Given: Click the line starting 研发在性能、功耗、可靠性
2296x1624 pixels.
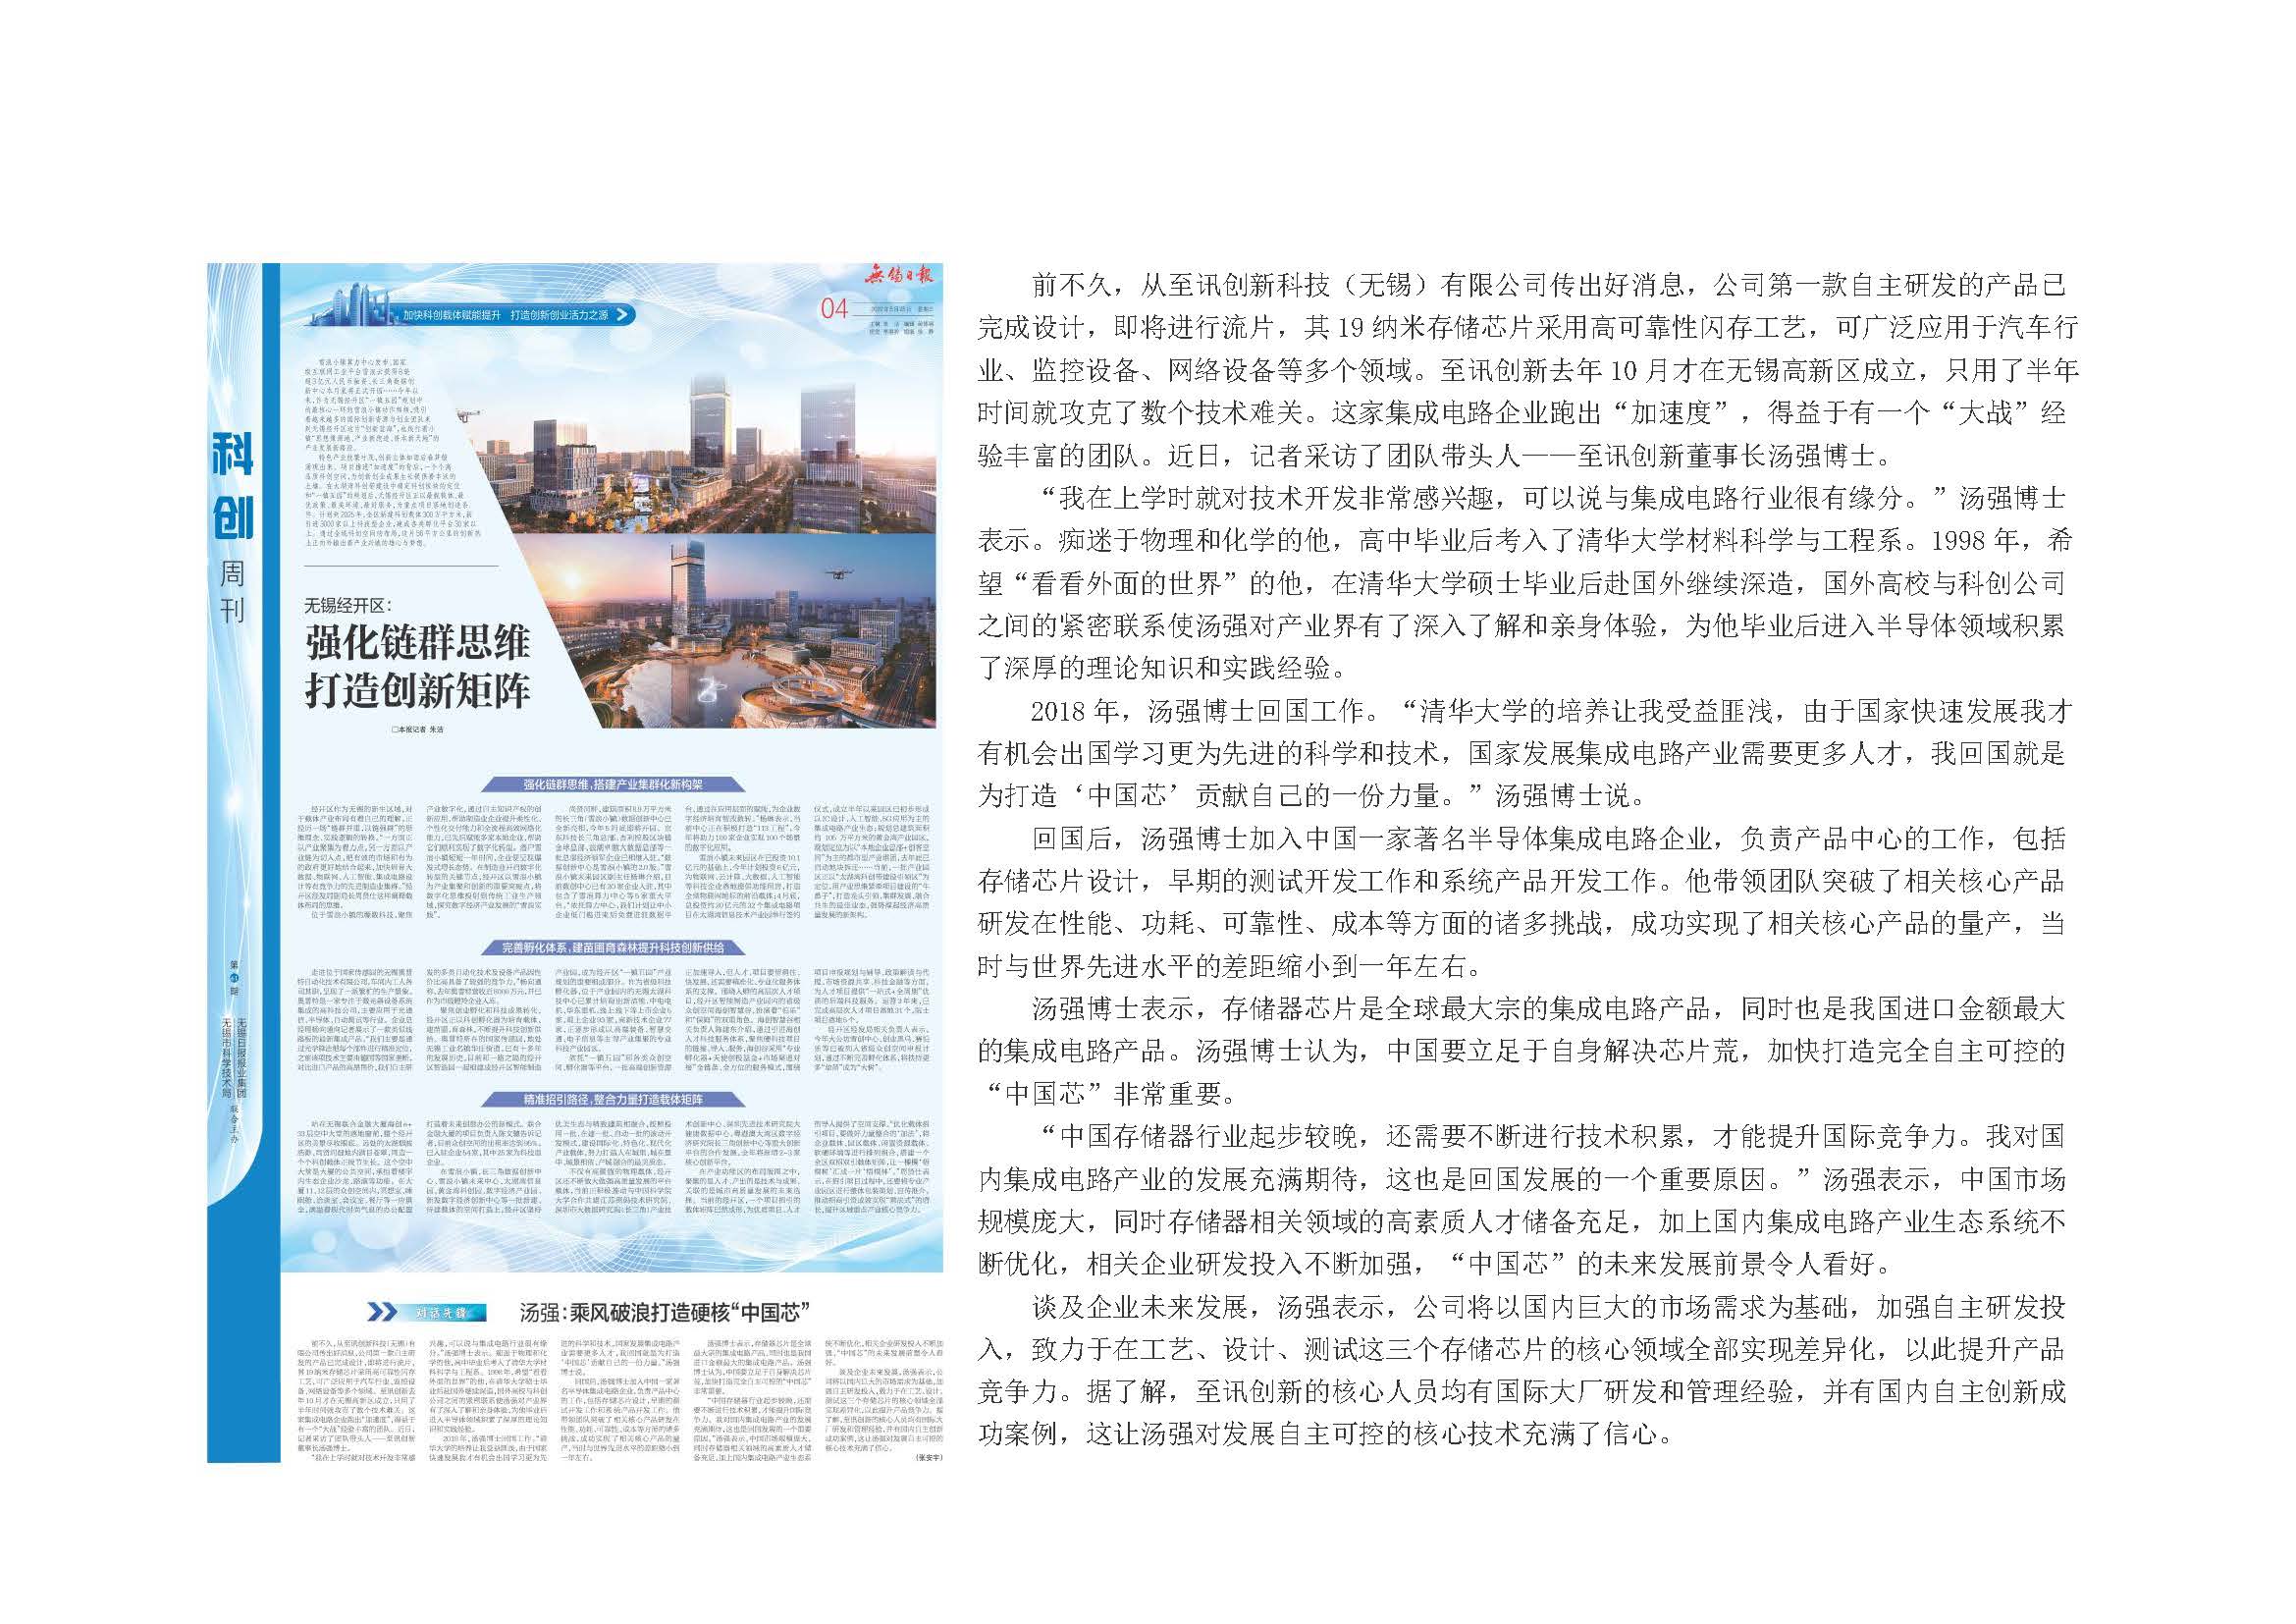Looking at the screenshot, I should coord(1521,926).
